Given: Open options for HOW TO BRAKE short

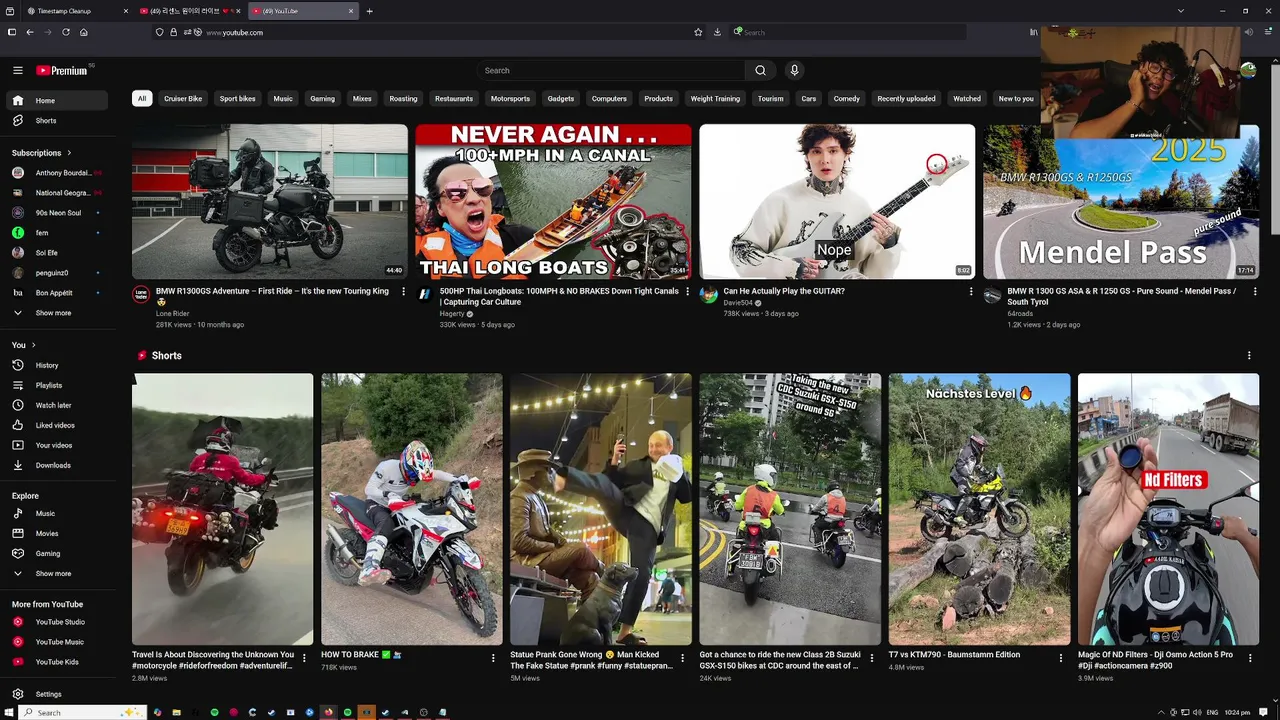Looking at the screenshot, I should coord(493,658).
